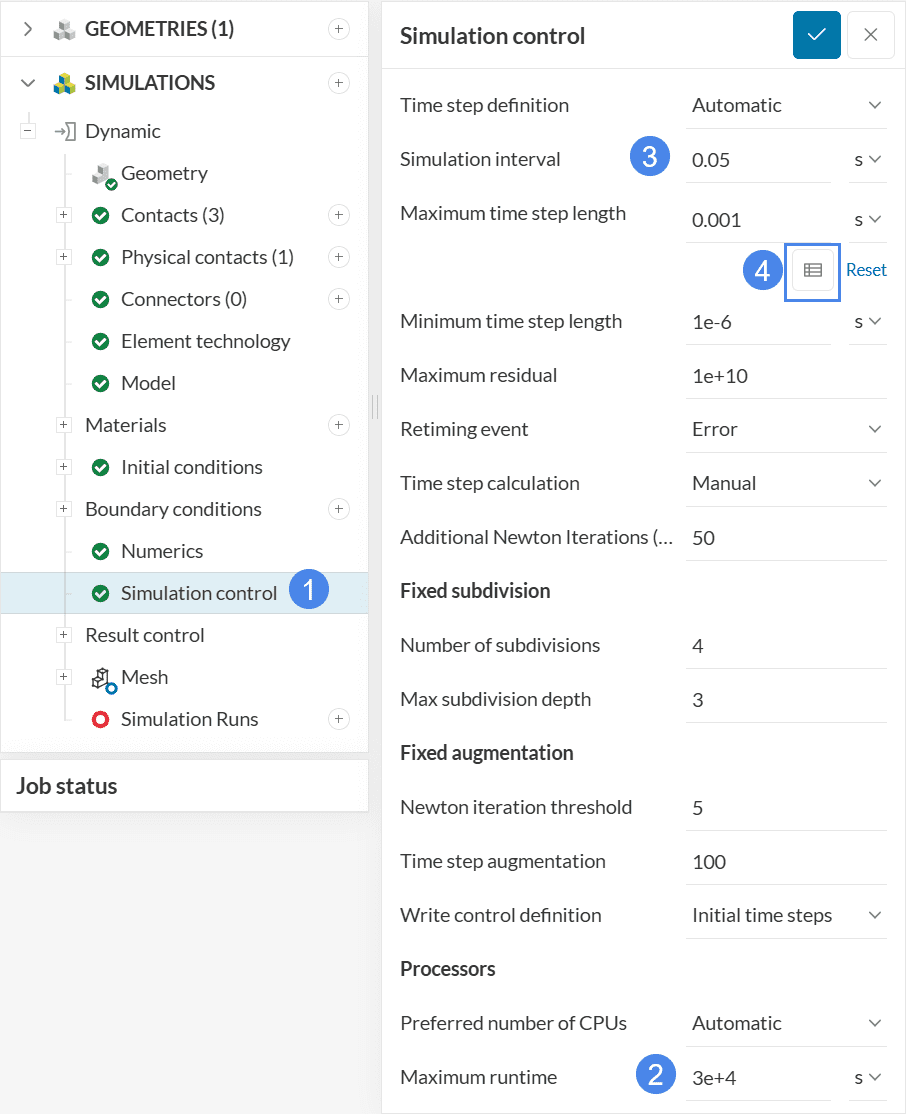Expand the Result control tree node

click(64, 635)
